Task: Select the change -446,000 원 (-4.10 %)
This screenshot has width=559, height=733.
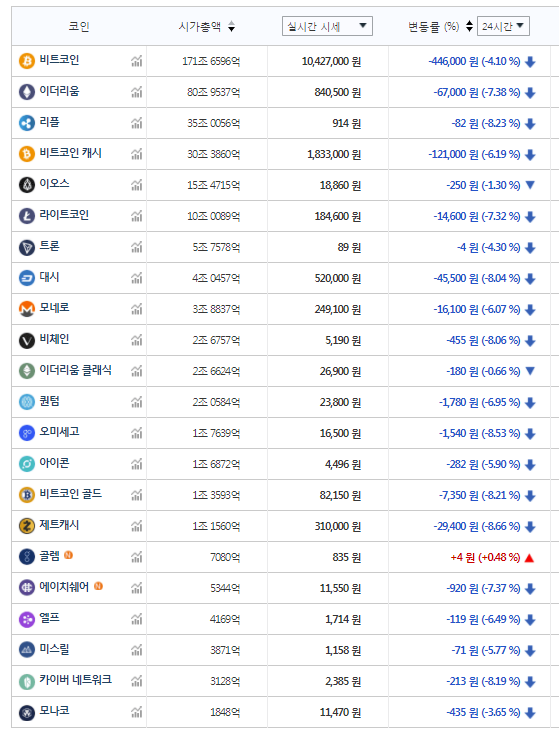Action: tap(474, 61)
